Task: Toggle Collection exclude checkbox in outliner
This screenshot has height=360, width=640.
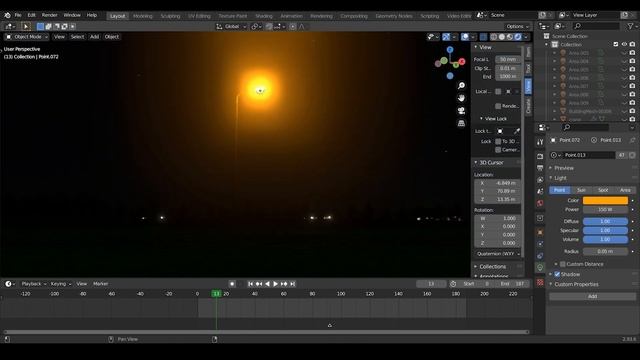Action: point(616,44)
